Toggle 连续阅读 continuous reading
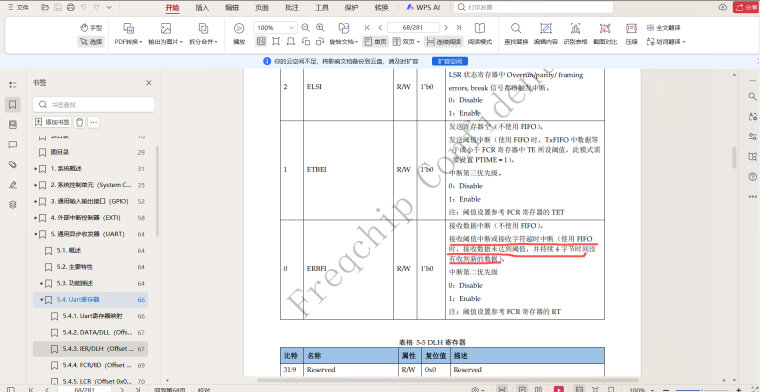The image size is (760, 392). [444, 42]
